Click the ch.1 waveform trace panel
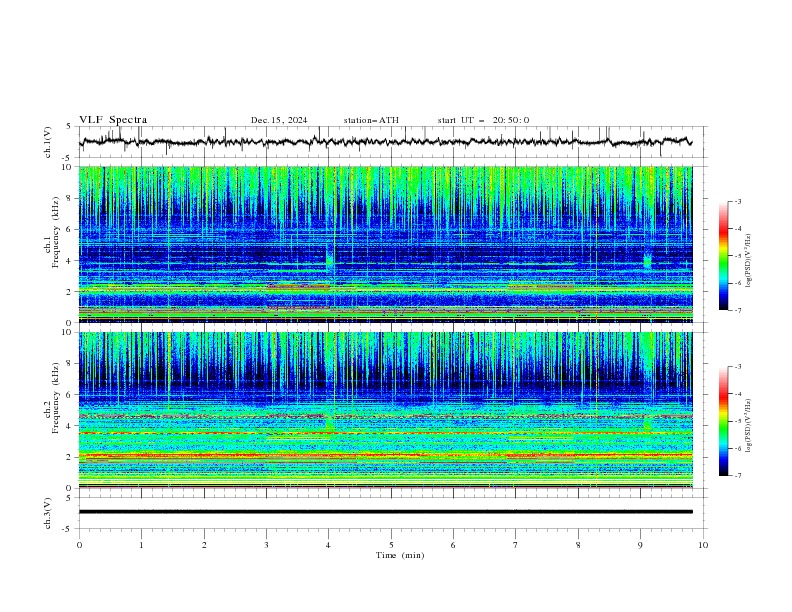 click(x=392, y=142)
